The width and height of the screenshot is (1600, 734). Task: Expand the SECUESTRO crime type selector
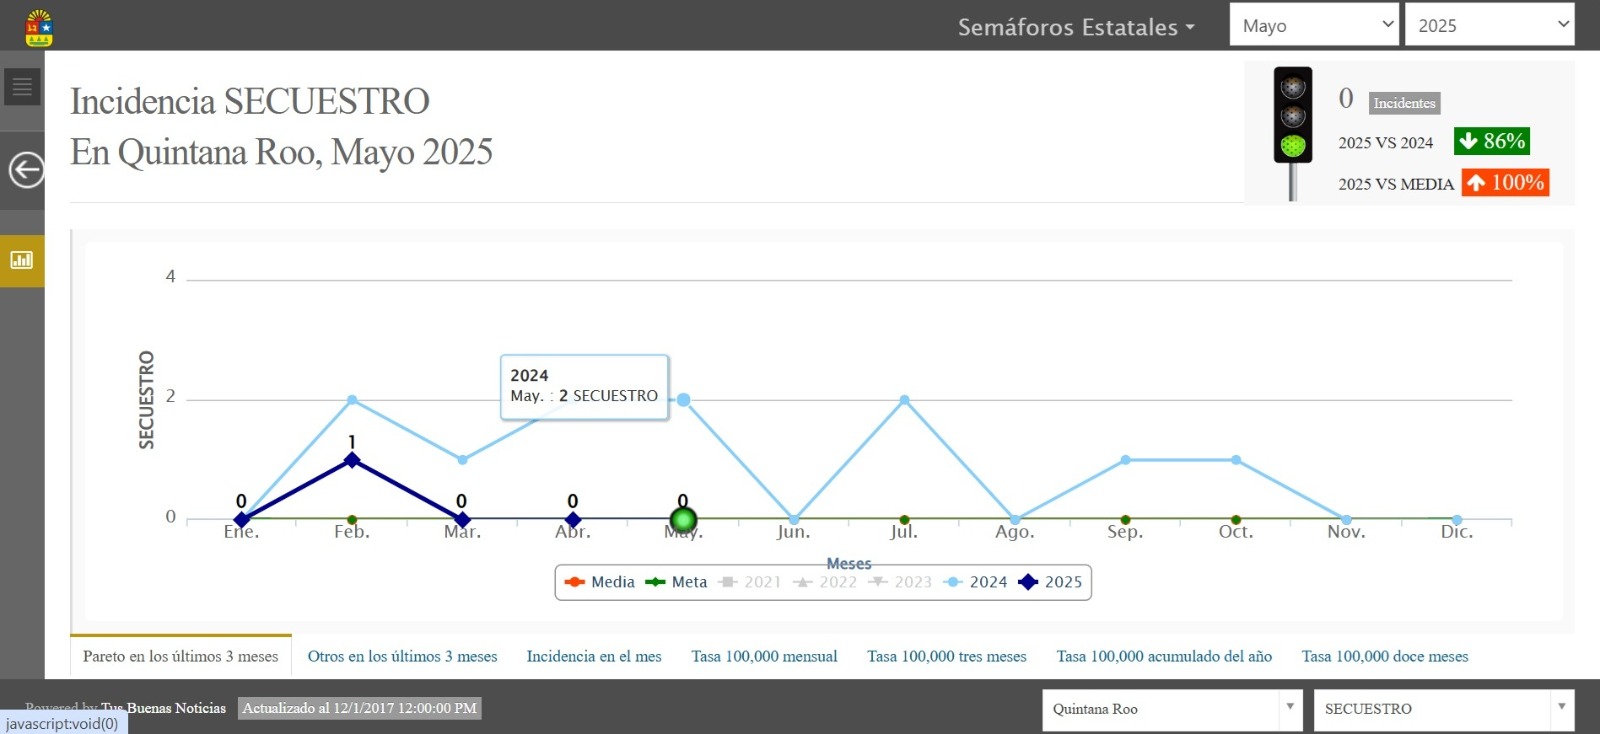click(1443, 709)
